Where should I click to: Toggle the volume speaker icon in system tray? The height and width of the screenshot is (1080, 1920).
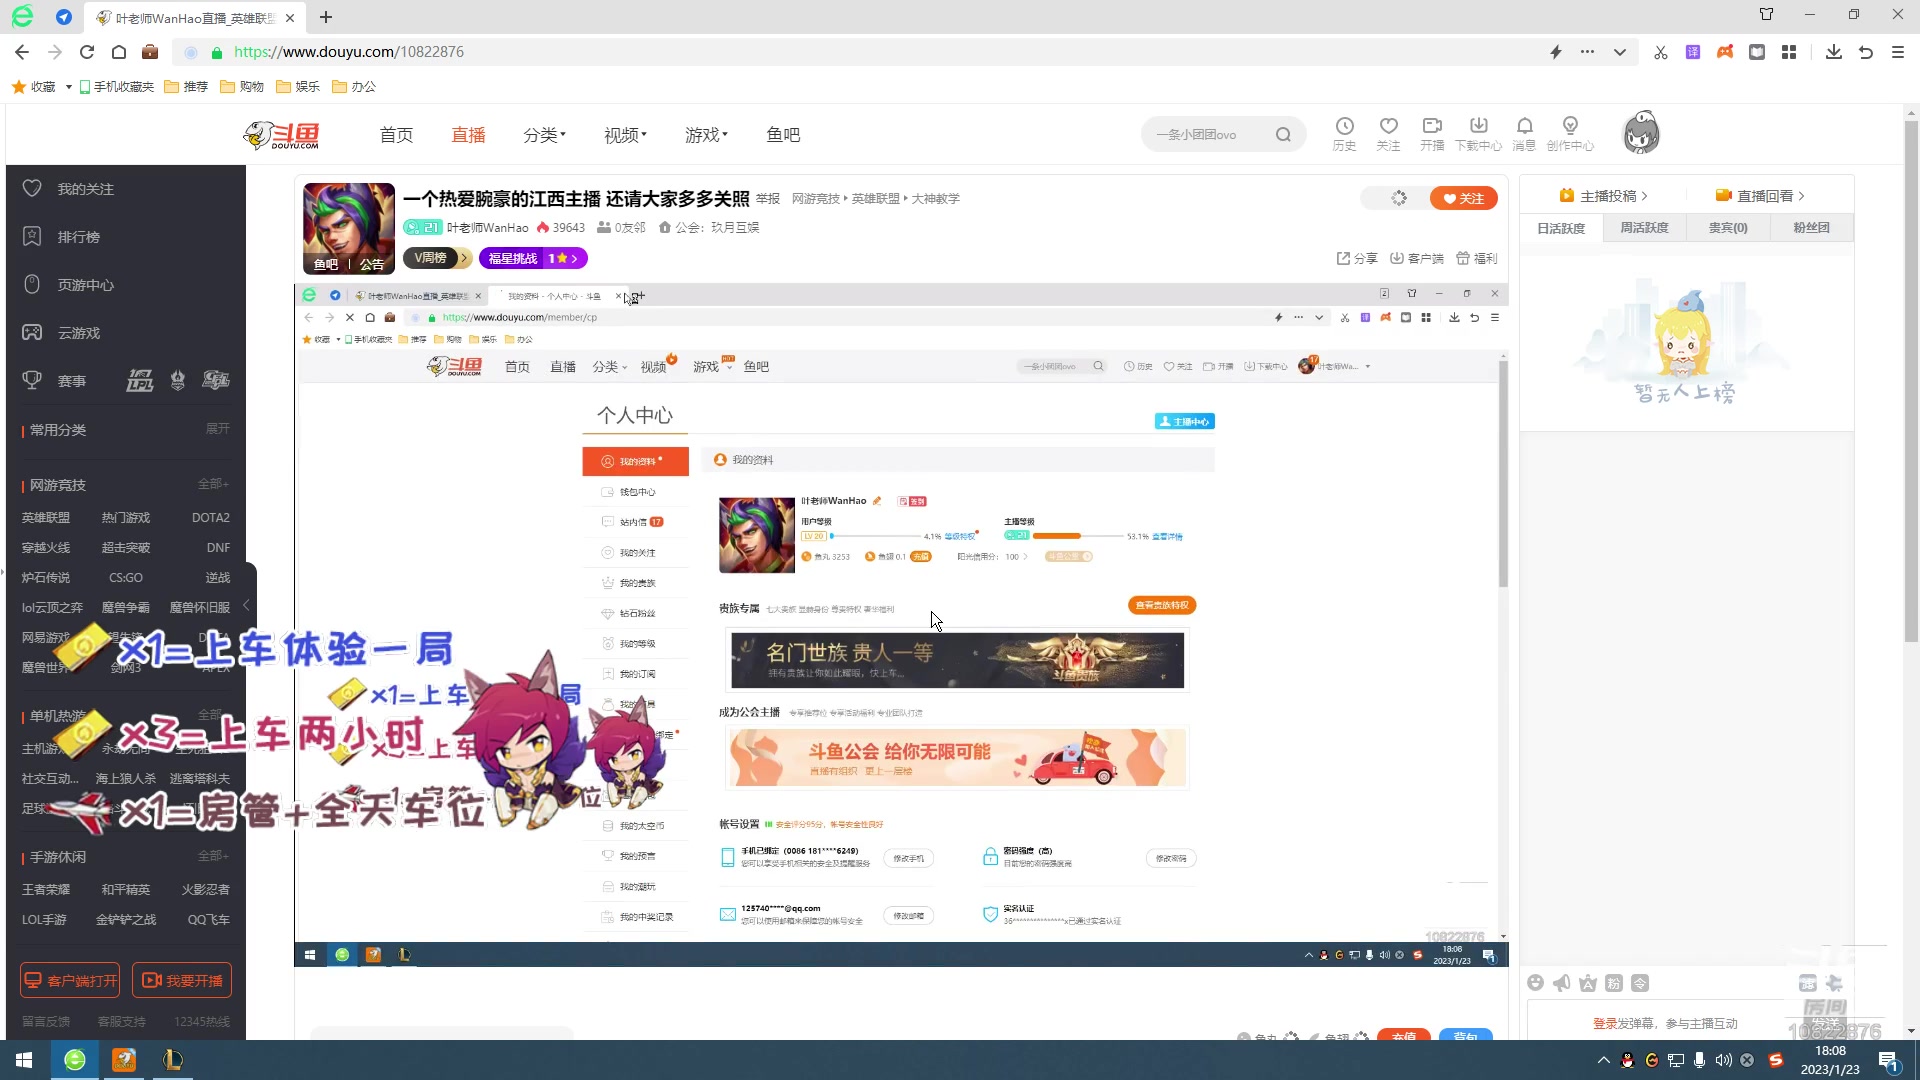tap(1723, 1060)
